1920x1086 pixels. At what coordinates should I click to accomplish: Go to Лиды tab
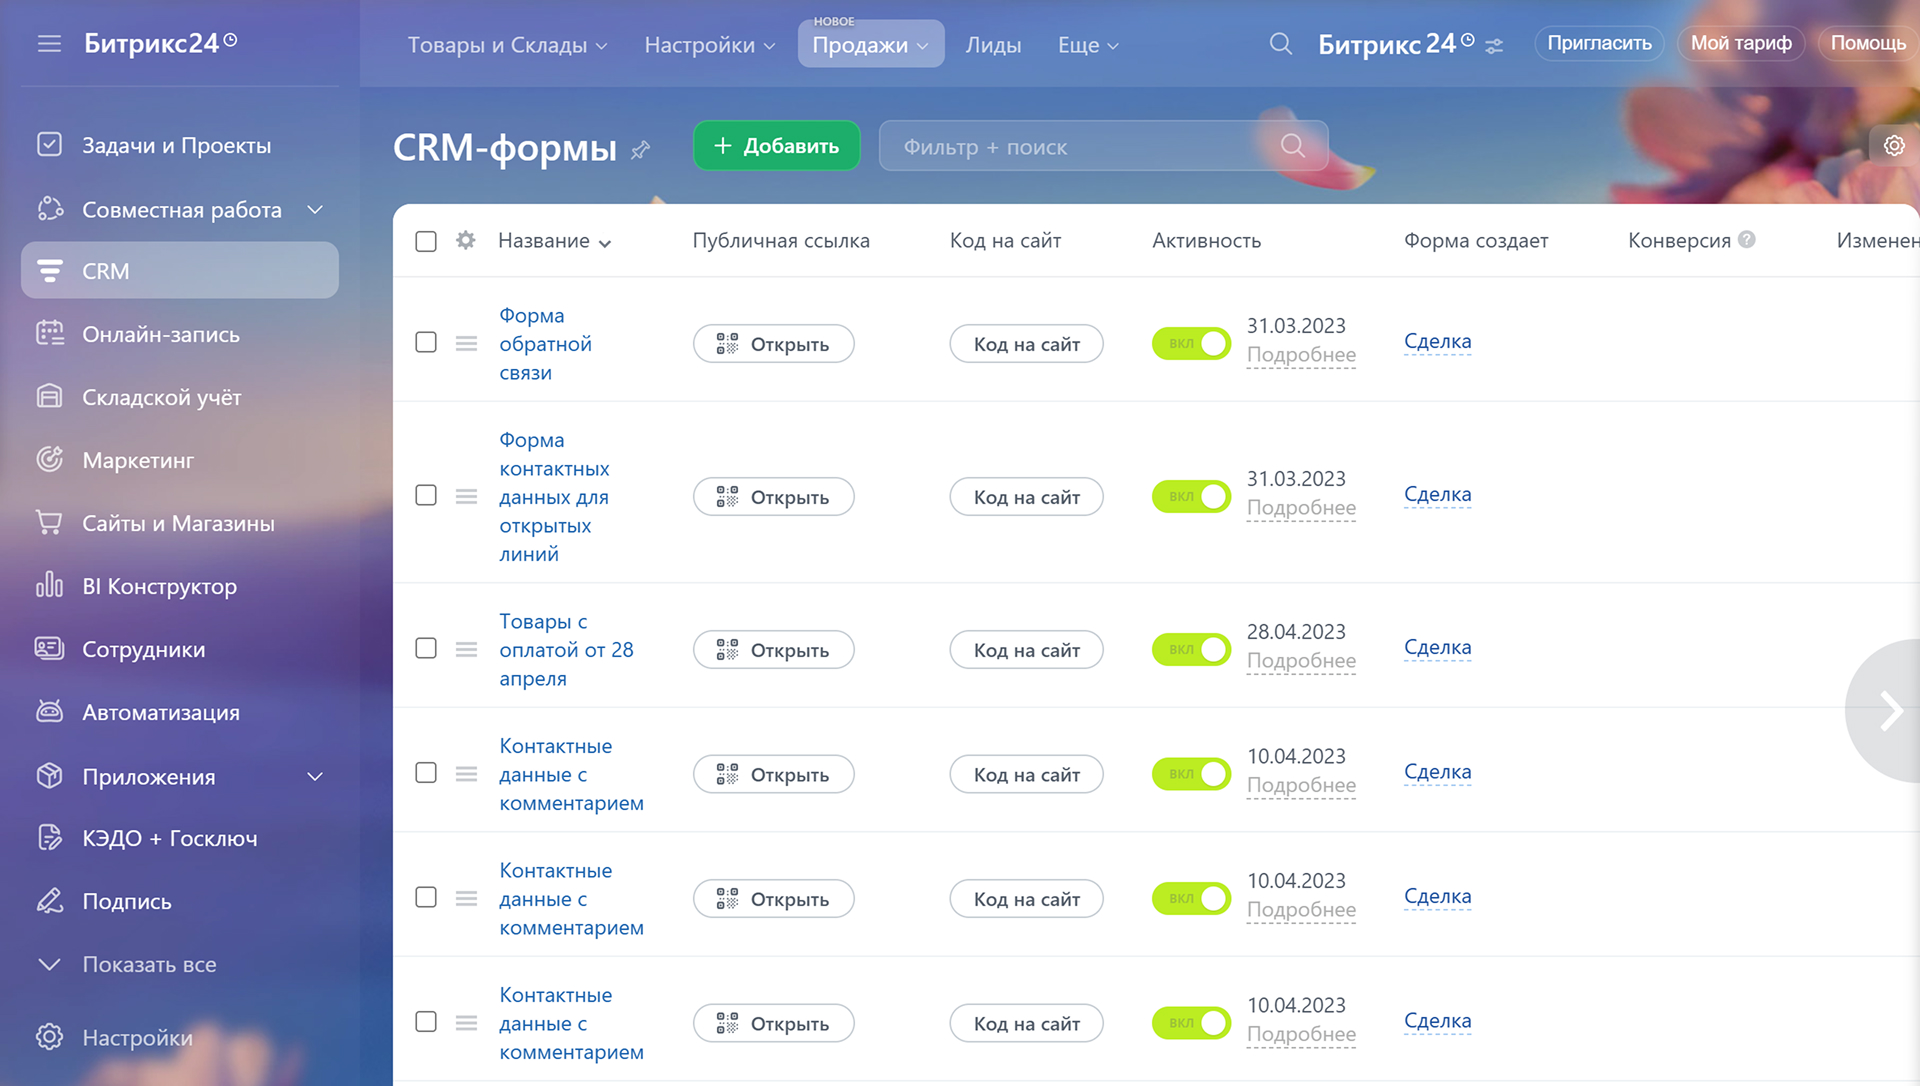993,45
